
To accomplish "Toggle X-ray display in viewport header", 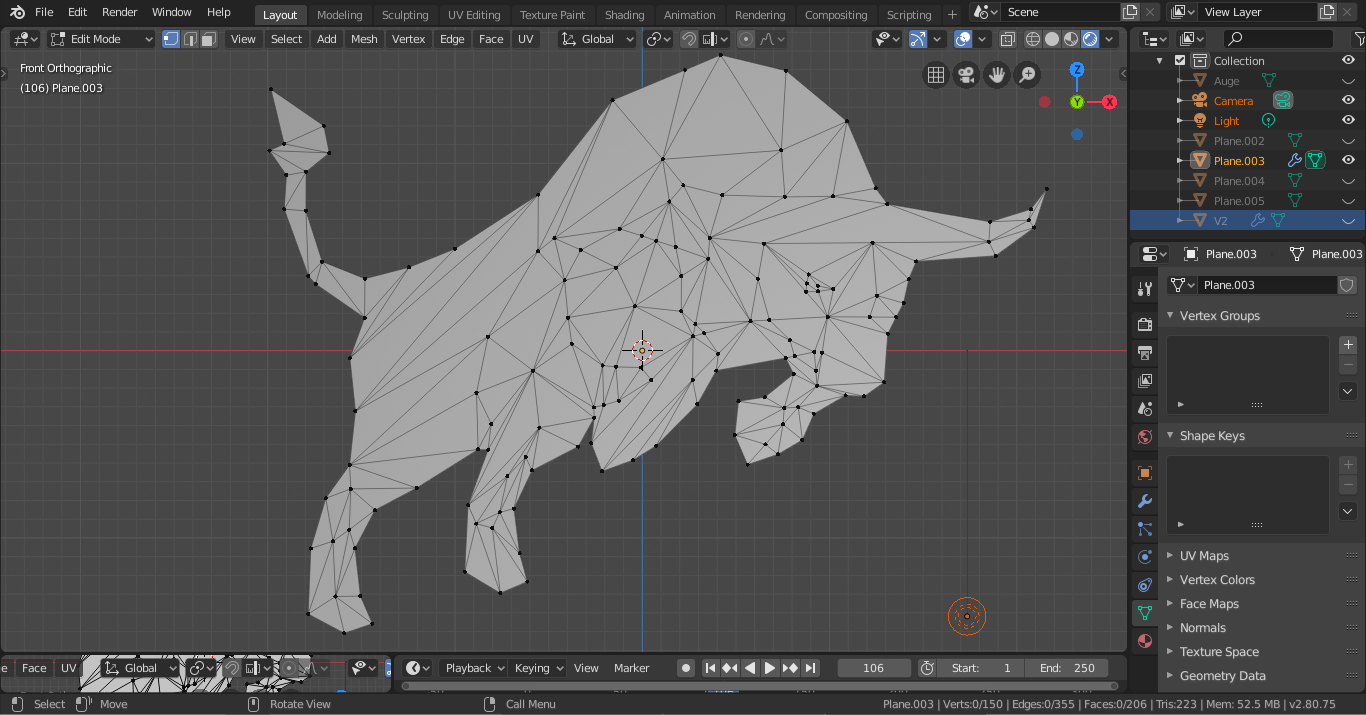I will [1007, 39].
